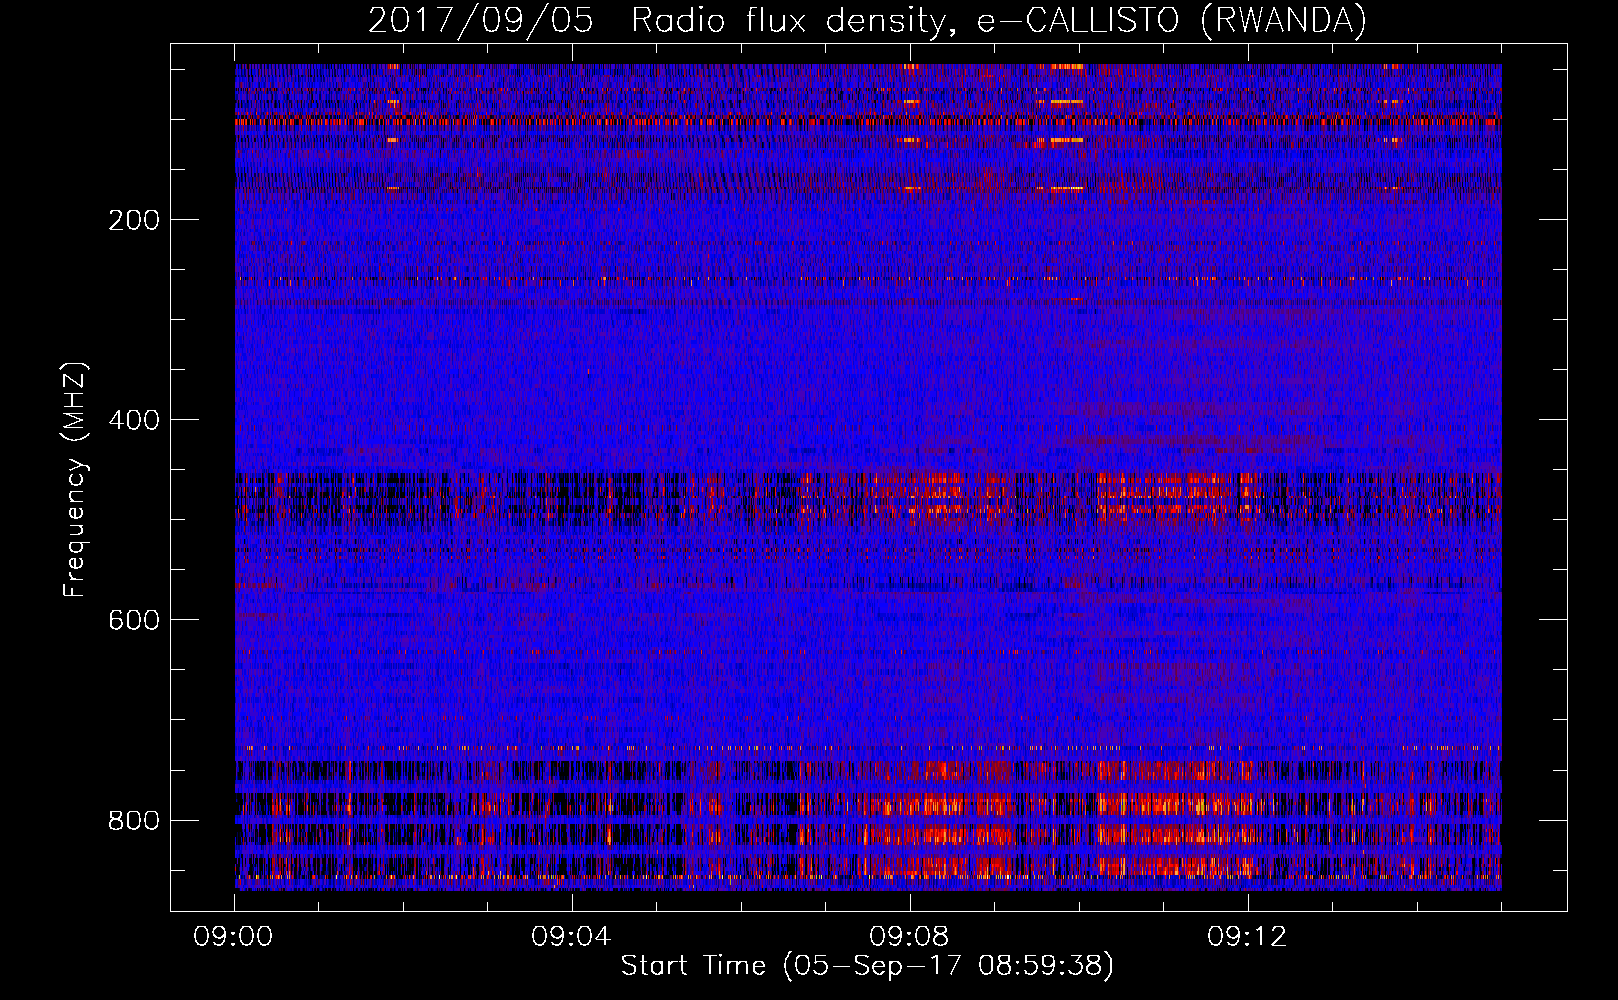
Task: Click the 400 frequency tick label
Action: [134, 420]
